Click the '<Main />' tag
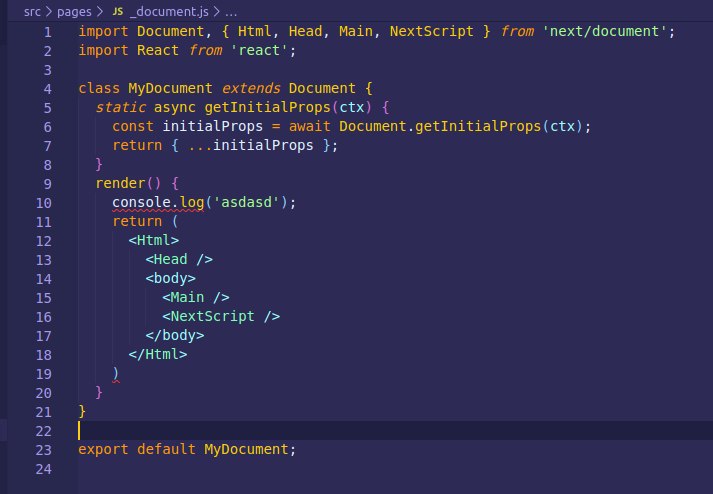 tap(196, 297)
